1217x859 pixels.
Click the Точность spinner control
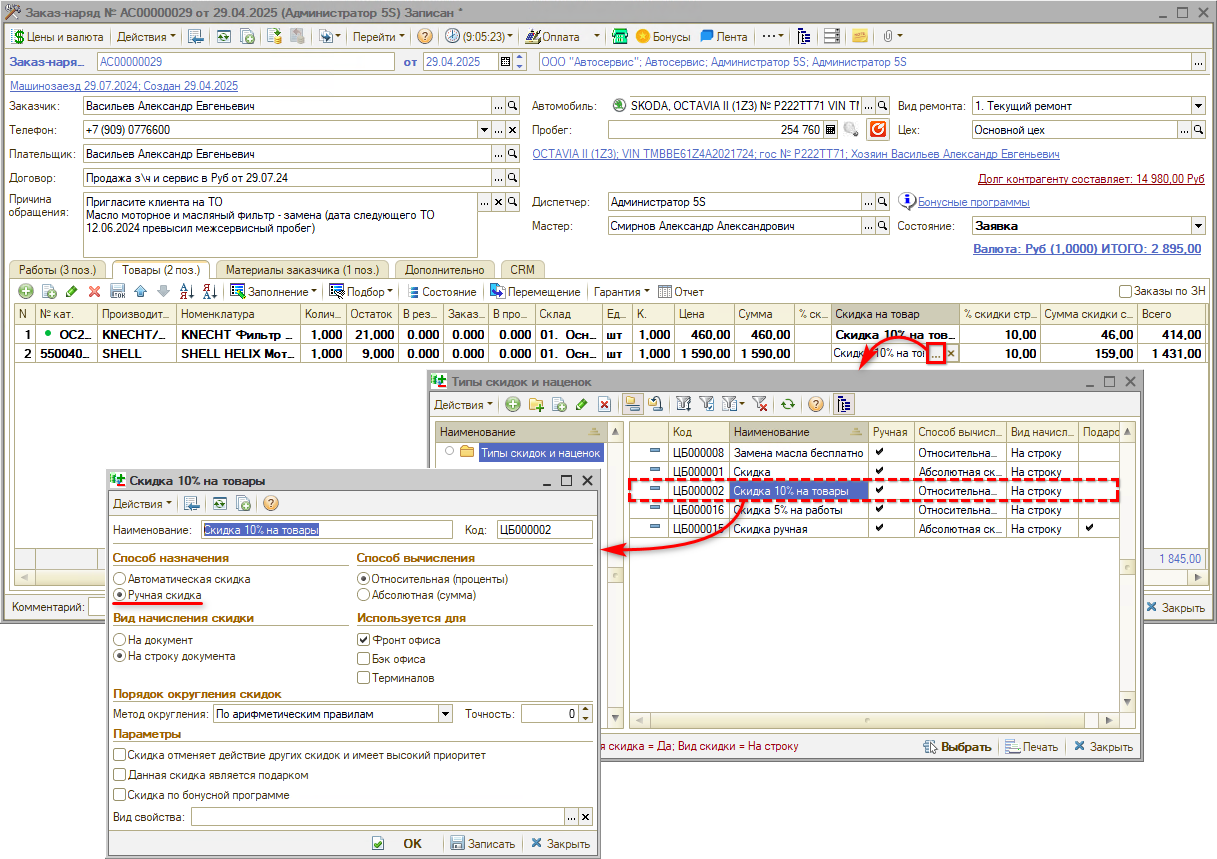click(x=586, y=714)
